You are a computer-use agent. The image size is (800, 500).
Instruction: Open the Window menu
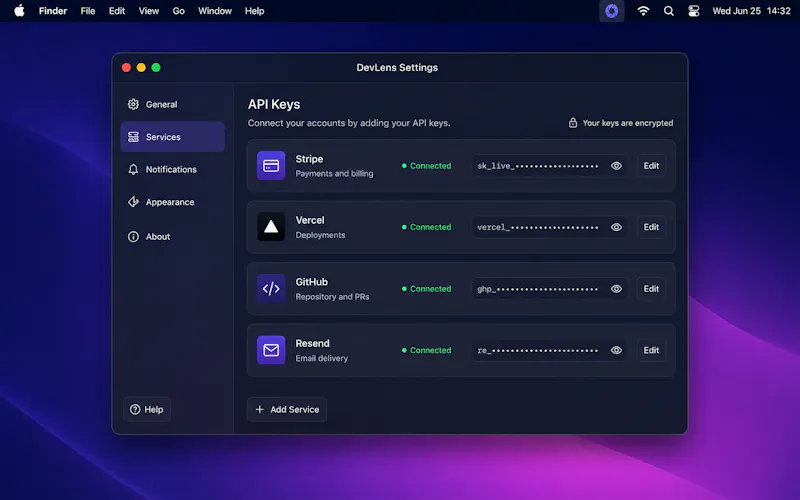pos(215,11)
